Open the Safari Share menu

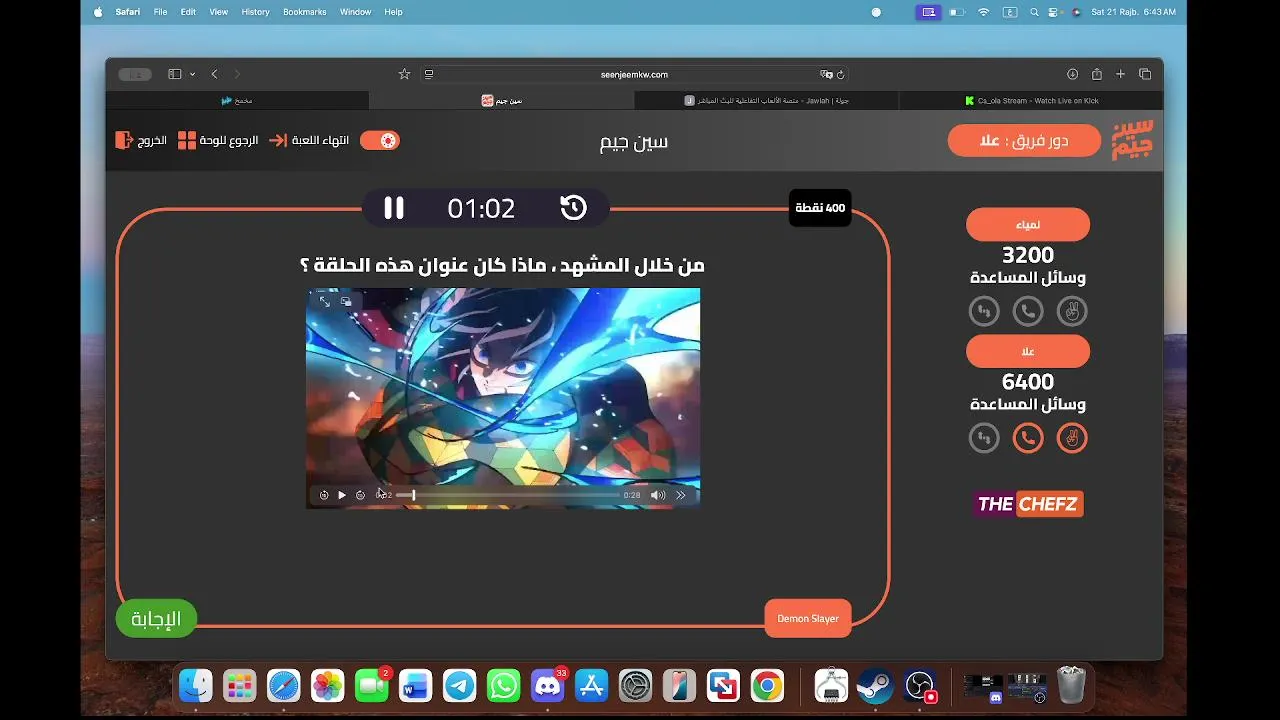pyautogui.click(x=1097, y=74)
